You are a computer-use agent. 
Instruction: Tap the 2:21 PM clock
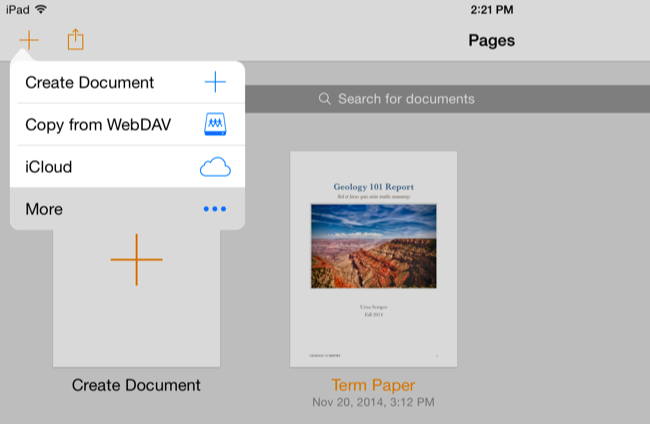point(492,10)
